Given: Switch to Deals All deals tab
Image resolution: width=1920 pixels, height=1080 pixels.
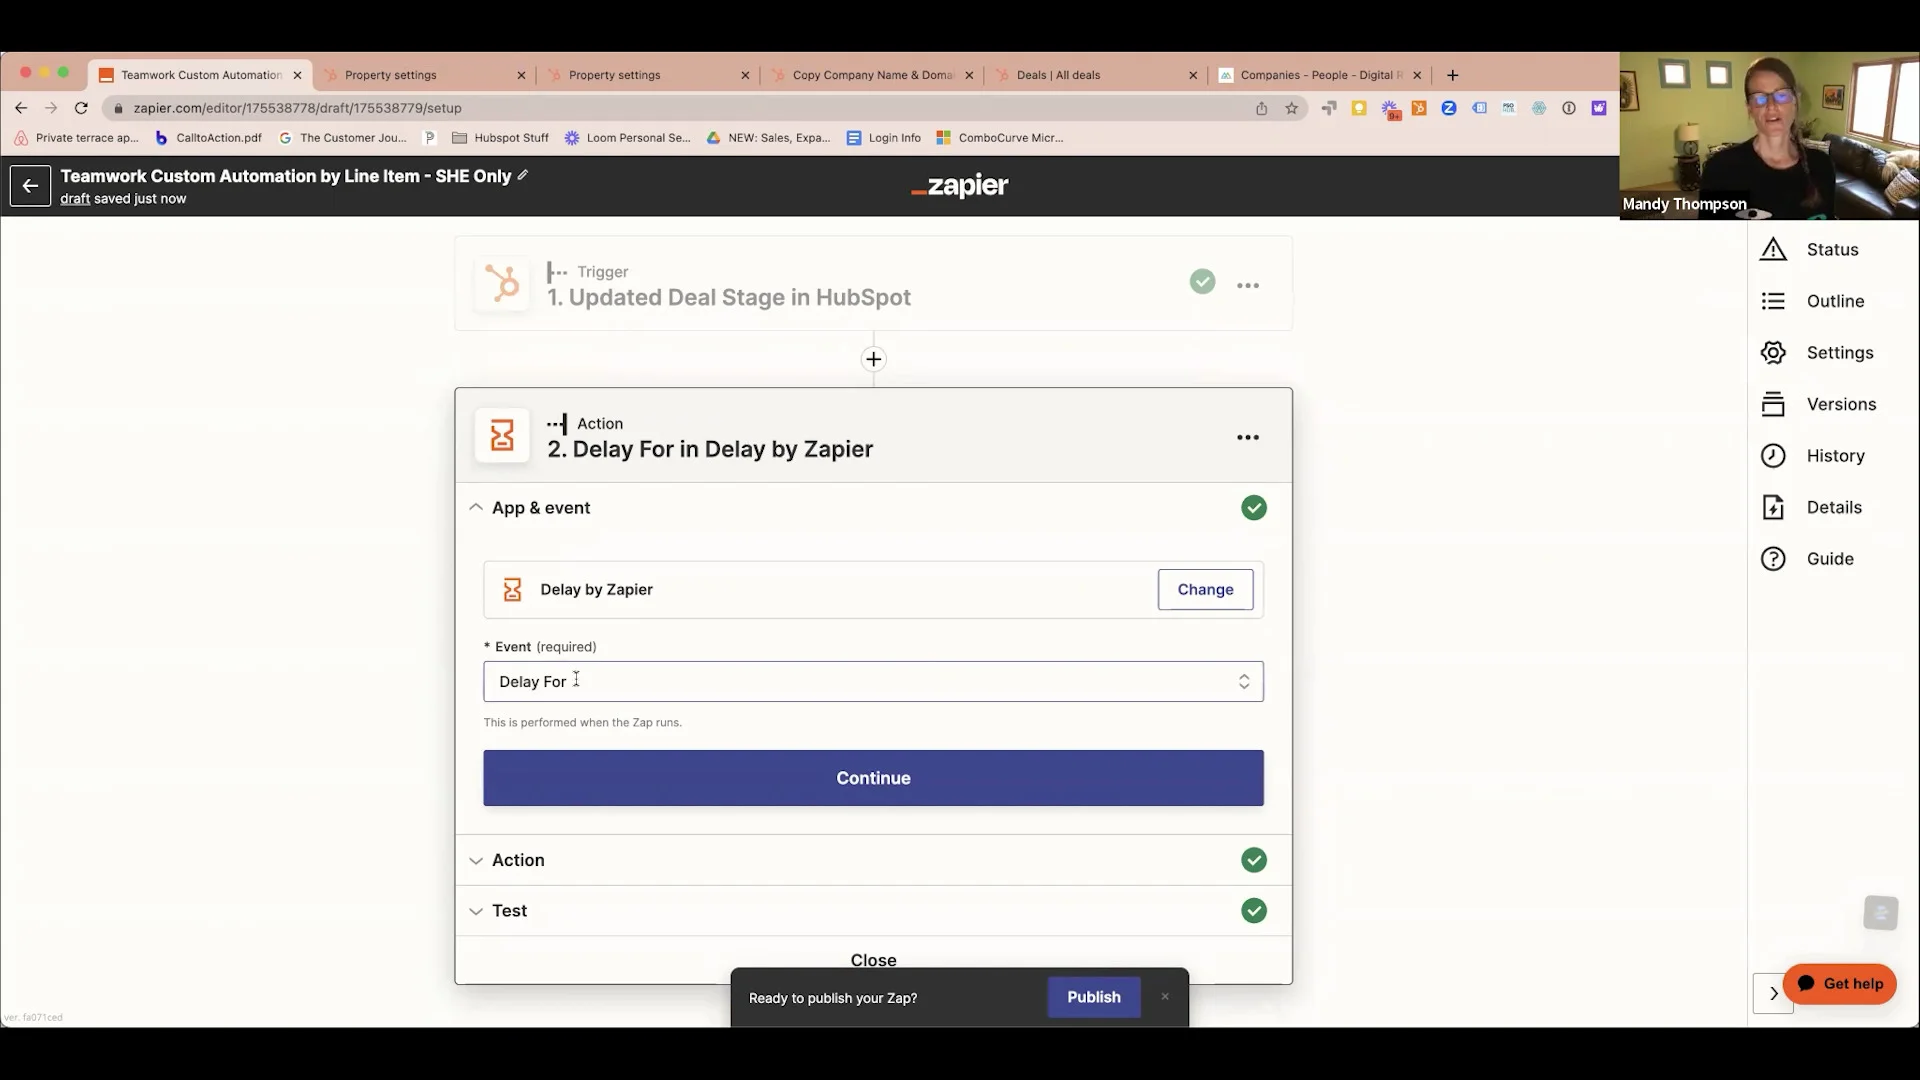Looking at the screenshot, I should (x=1097, y=75).
